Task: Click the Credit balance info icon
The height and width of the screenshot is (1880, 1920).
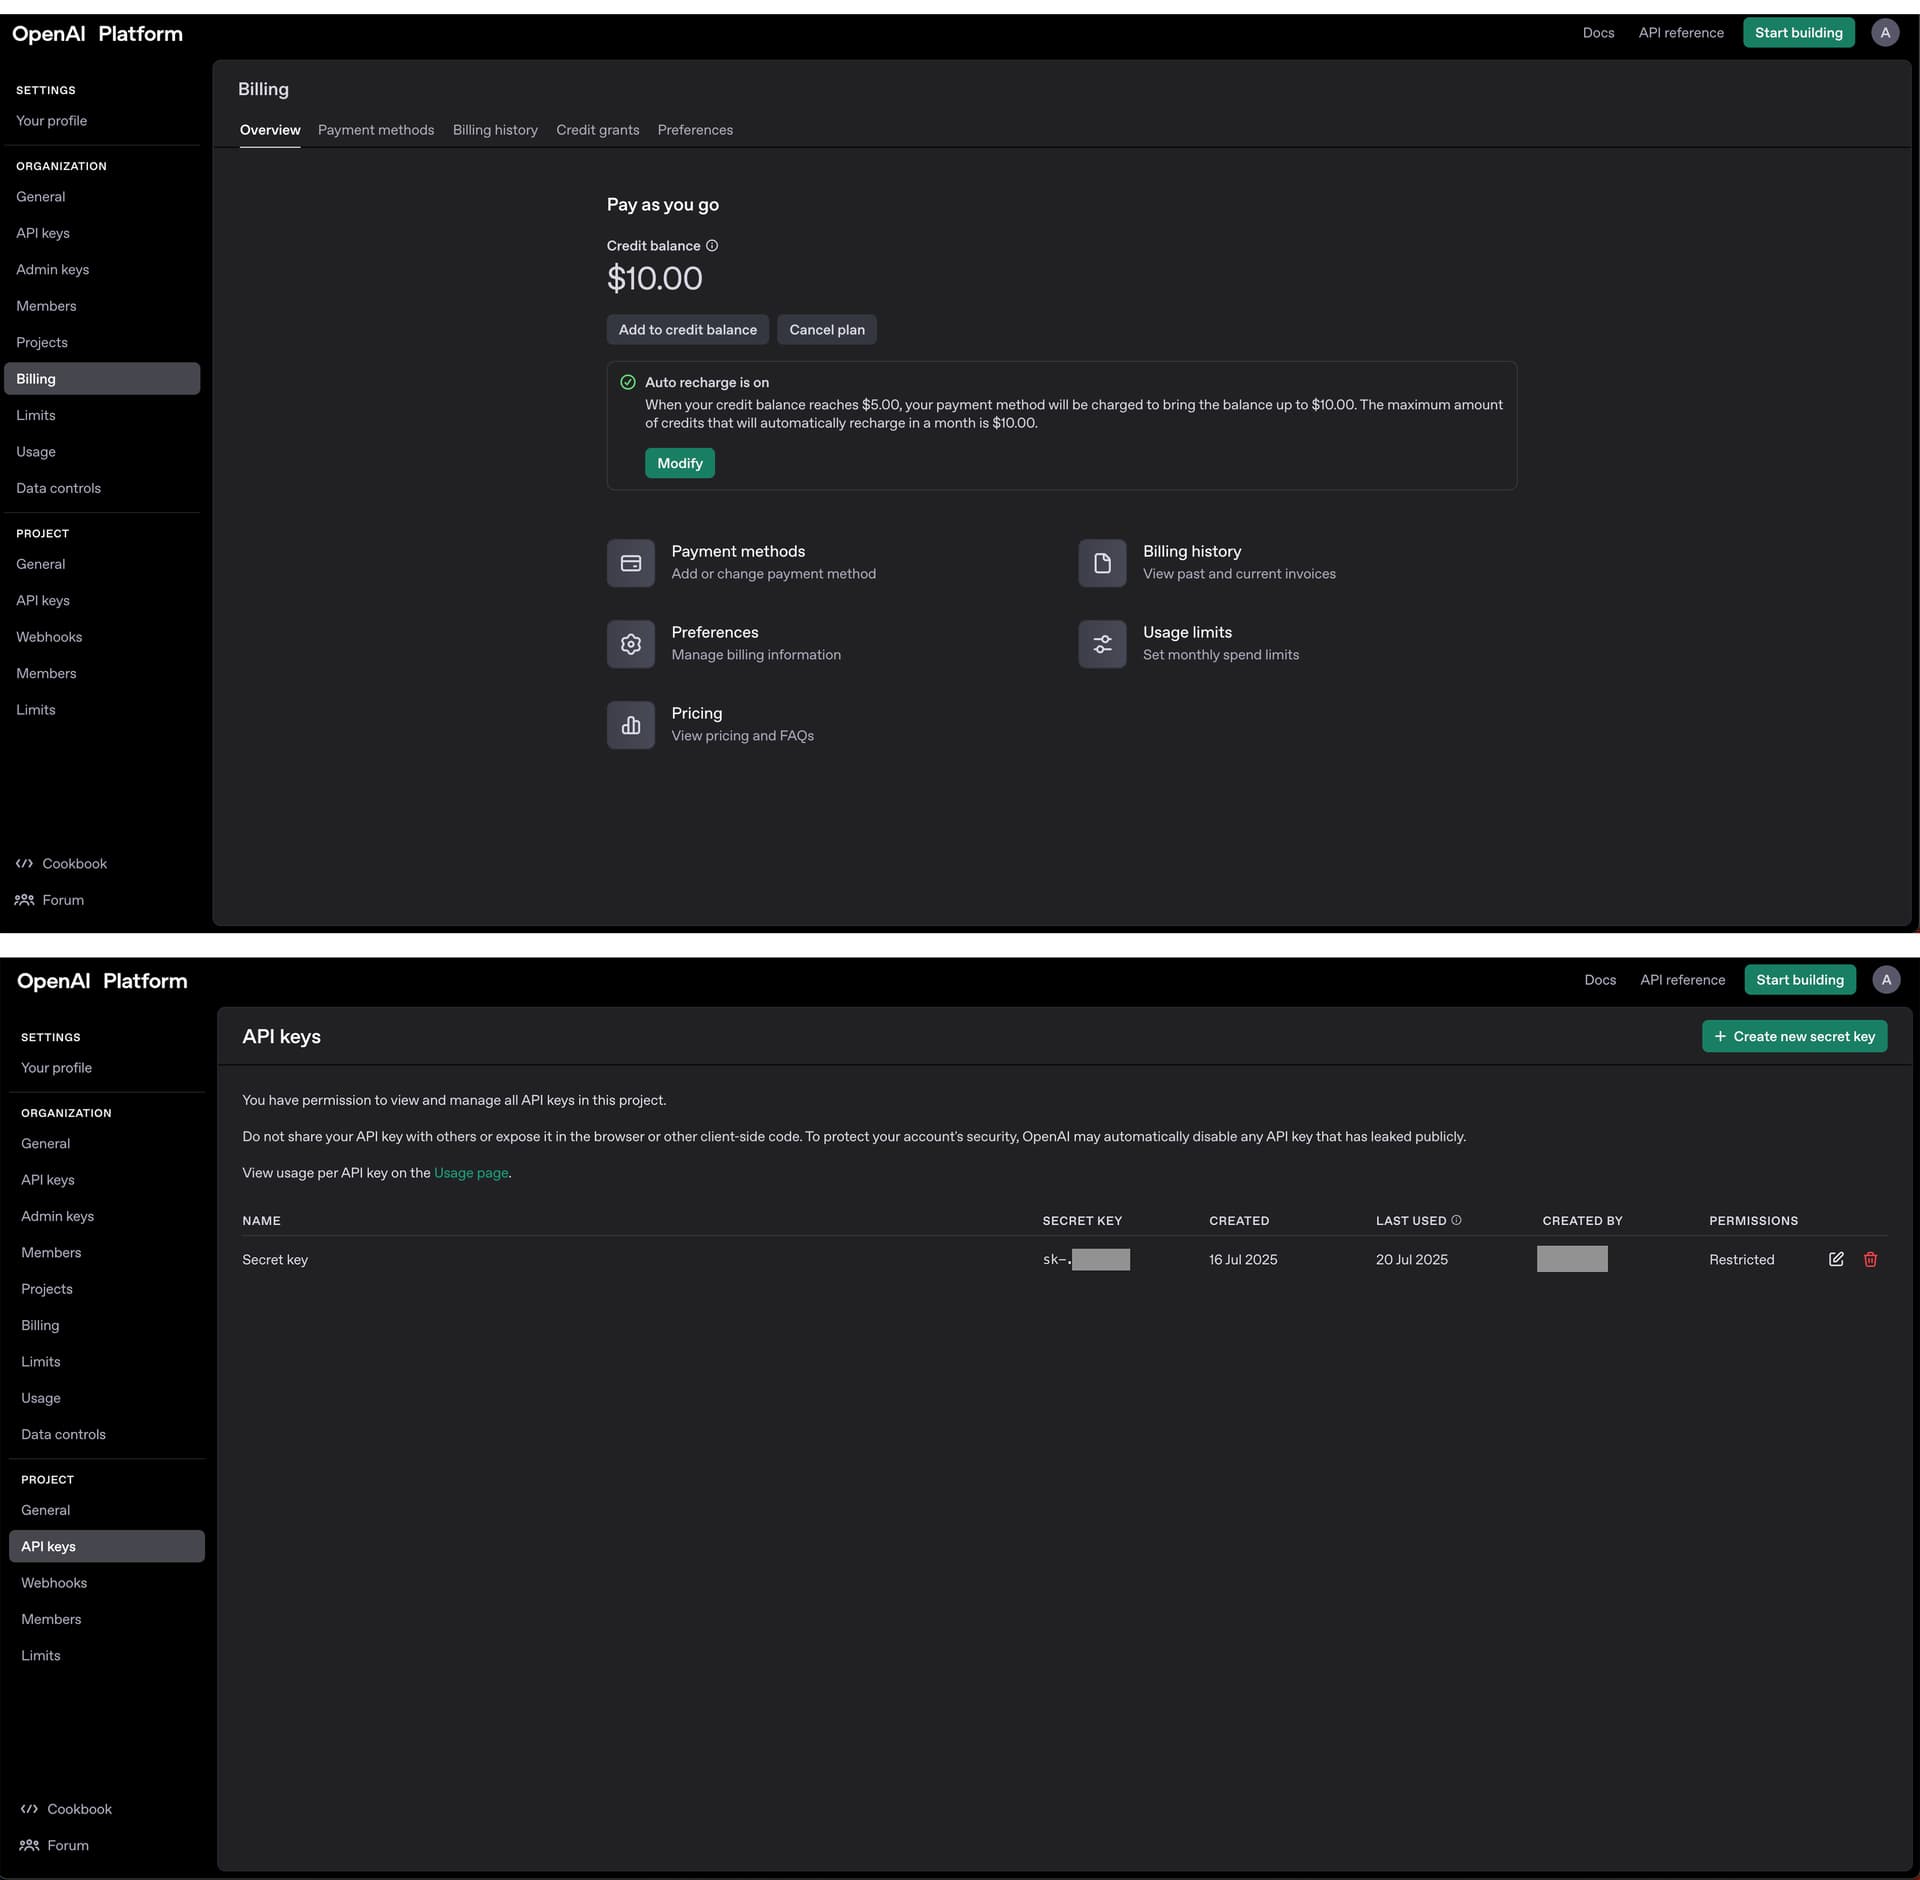Action: [x=712, y=245]
